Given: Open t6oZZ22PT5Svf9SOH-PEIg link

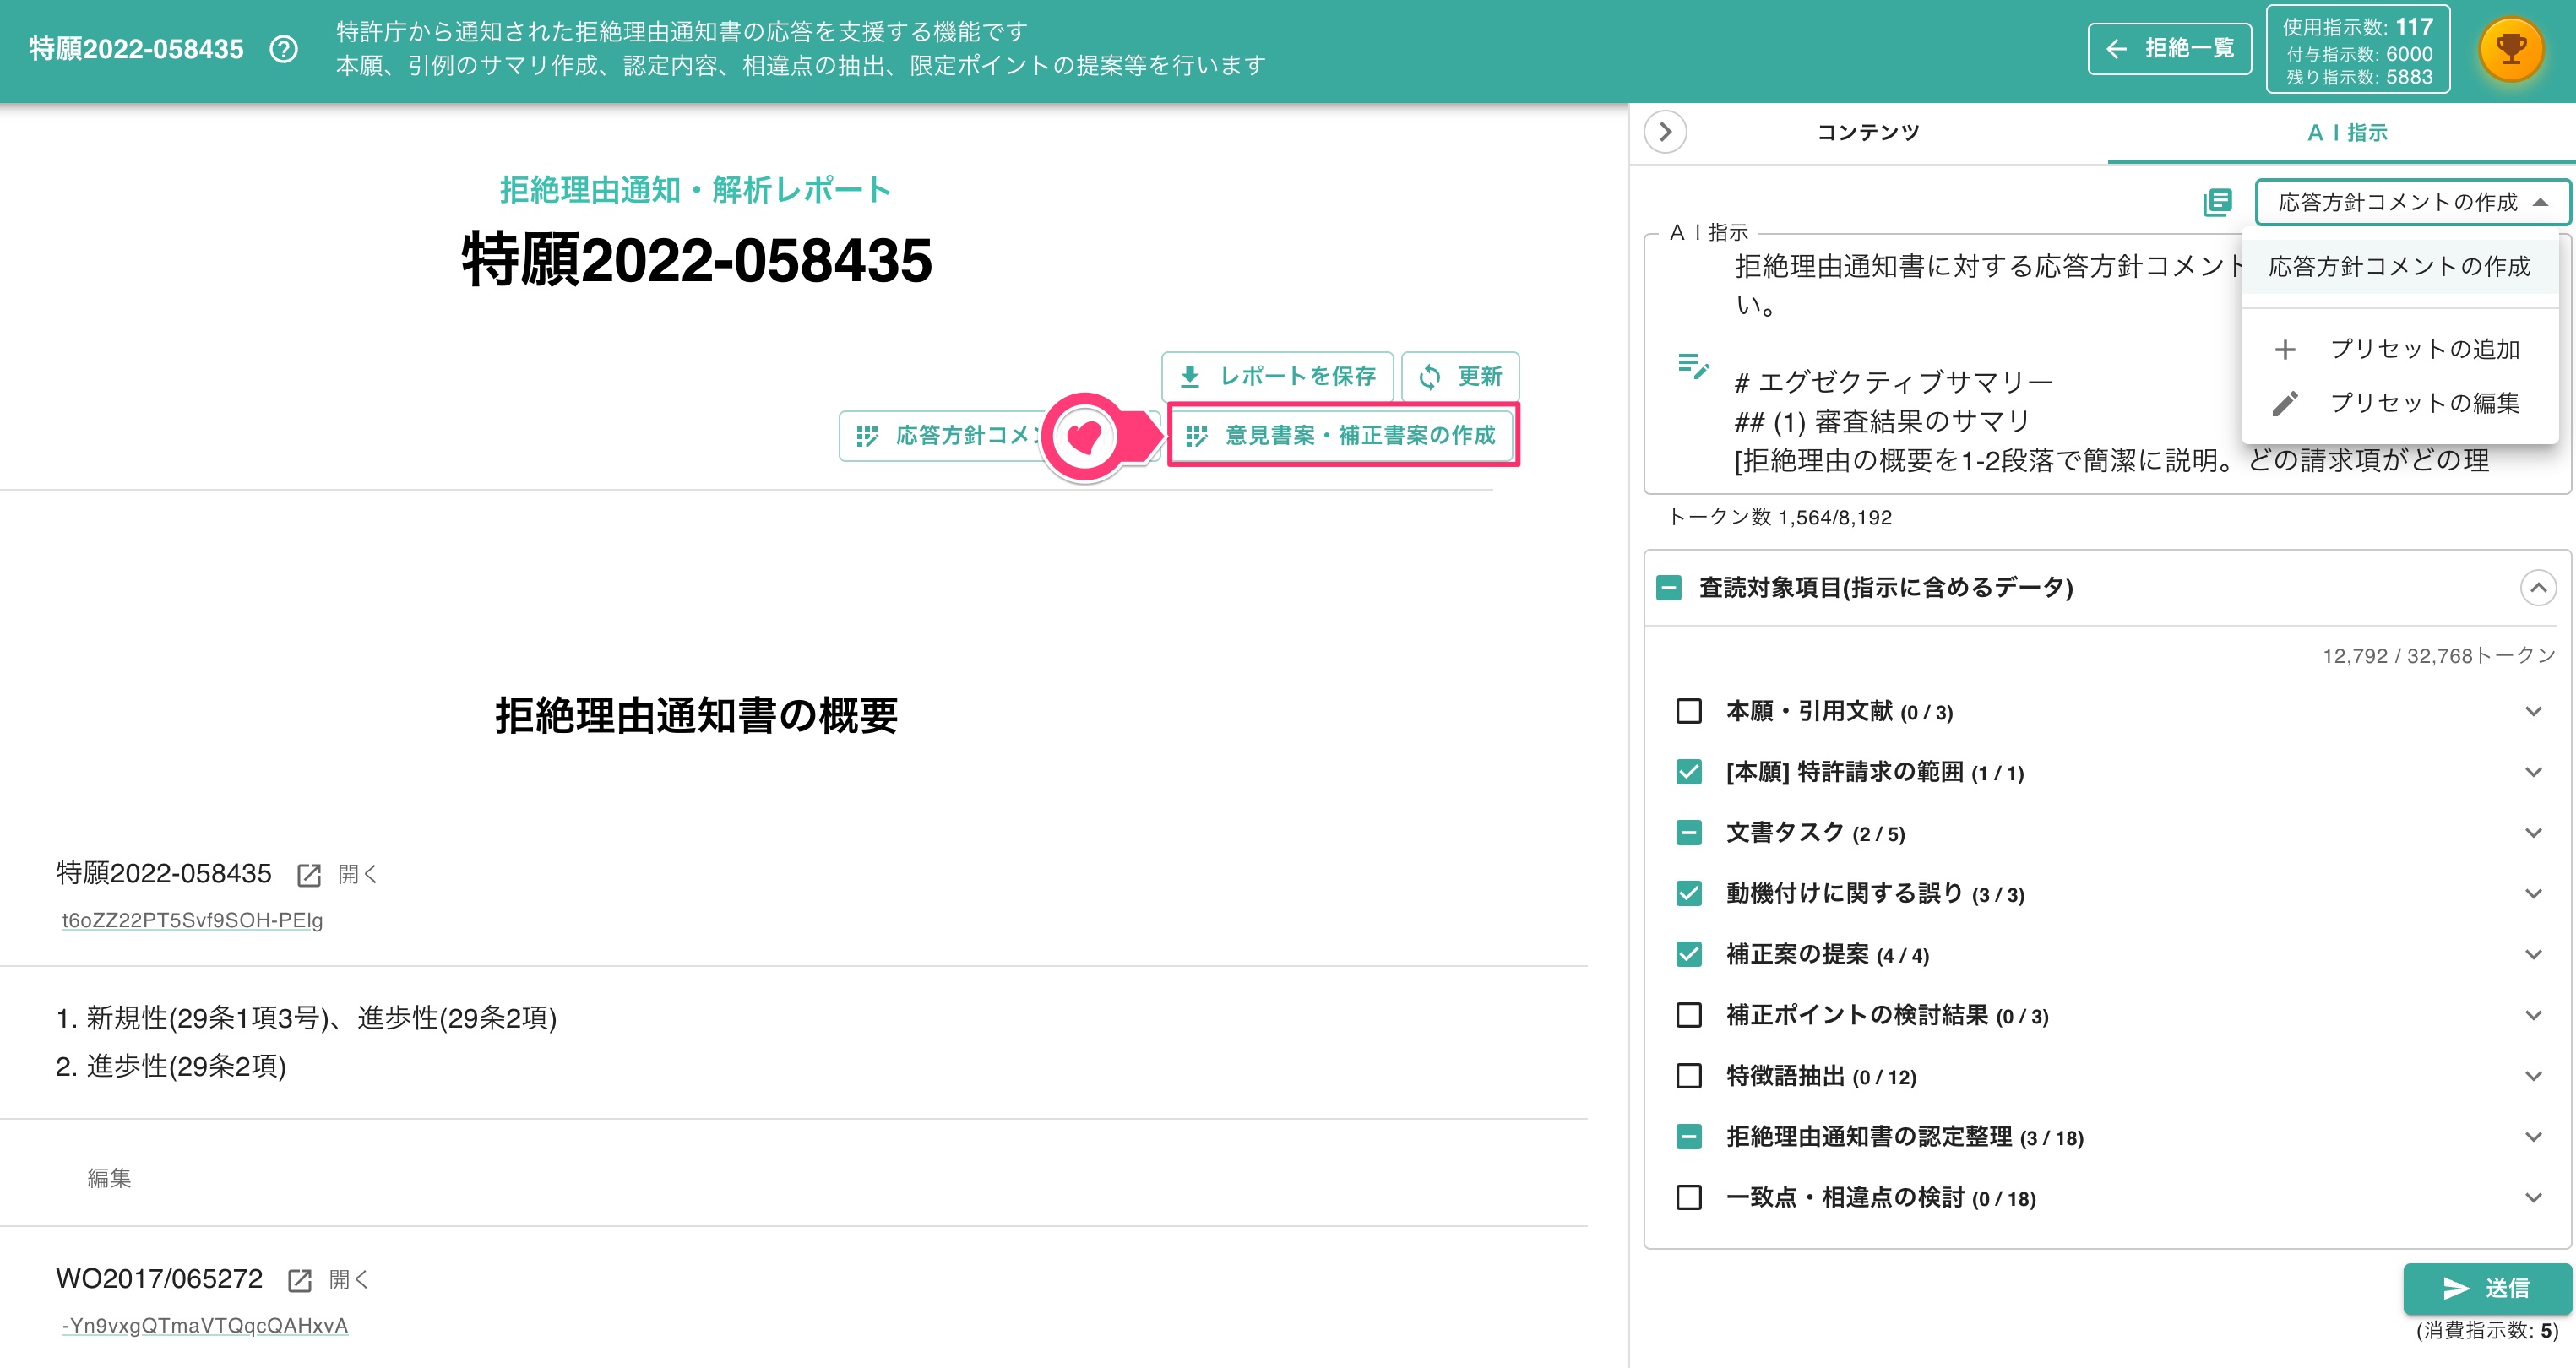Looking at the screenshot, I should coord(192,920).
